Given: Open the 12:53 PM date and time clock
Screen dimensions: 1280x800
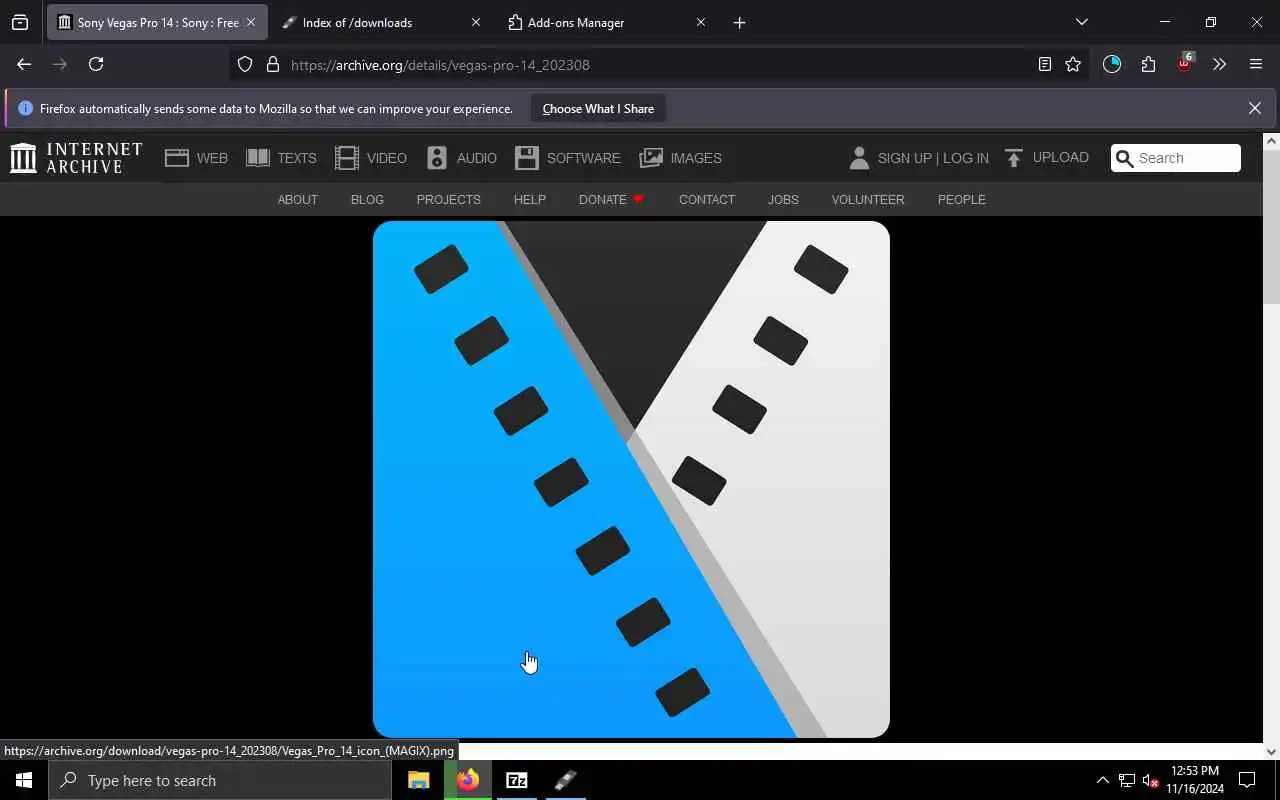Looking at the screenshot, I should (1195, 780).
